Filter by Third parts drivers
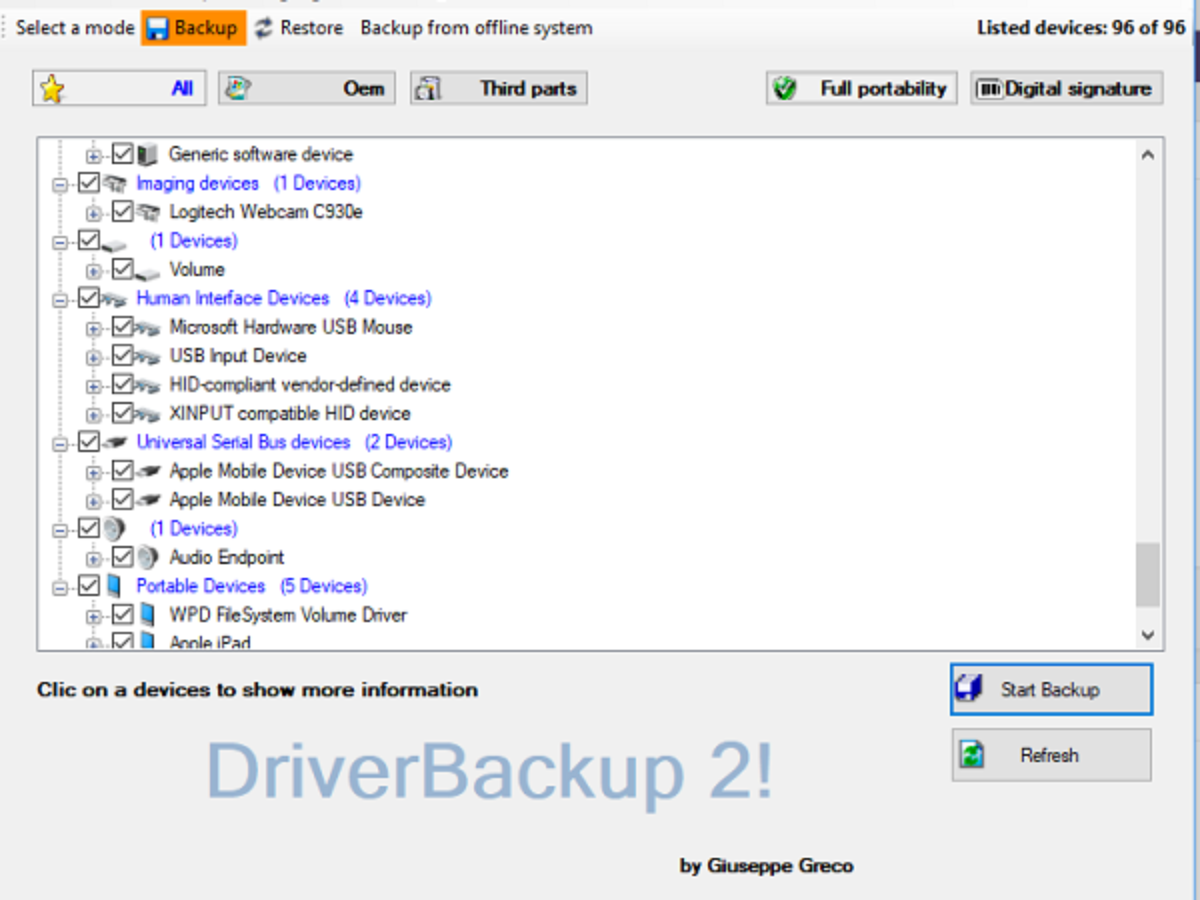 point(498,89)
